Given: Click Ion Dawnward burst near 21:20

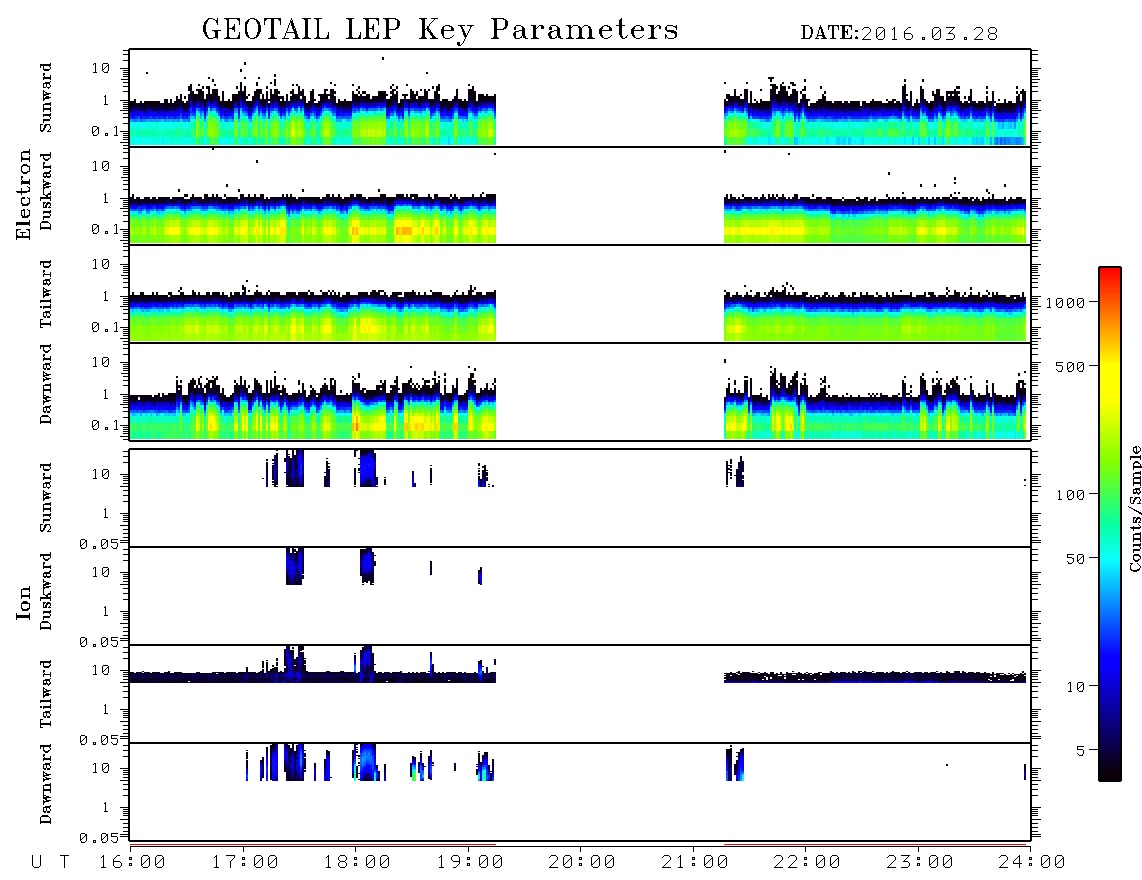Looking at the screenshot, I should tap(735, 764).
